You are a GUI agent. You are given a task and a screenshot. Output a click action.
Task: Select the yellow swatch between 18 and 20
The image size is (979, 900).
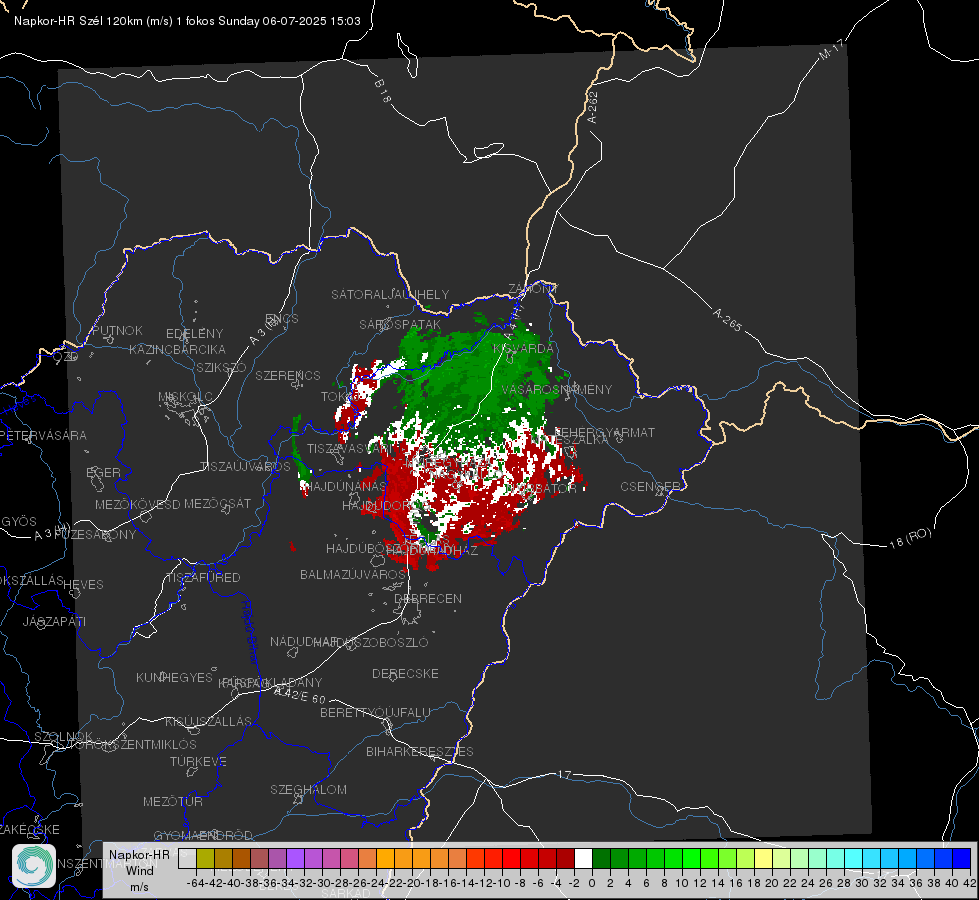pyautogui.click(x=764, y=859)
